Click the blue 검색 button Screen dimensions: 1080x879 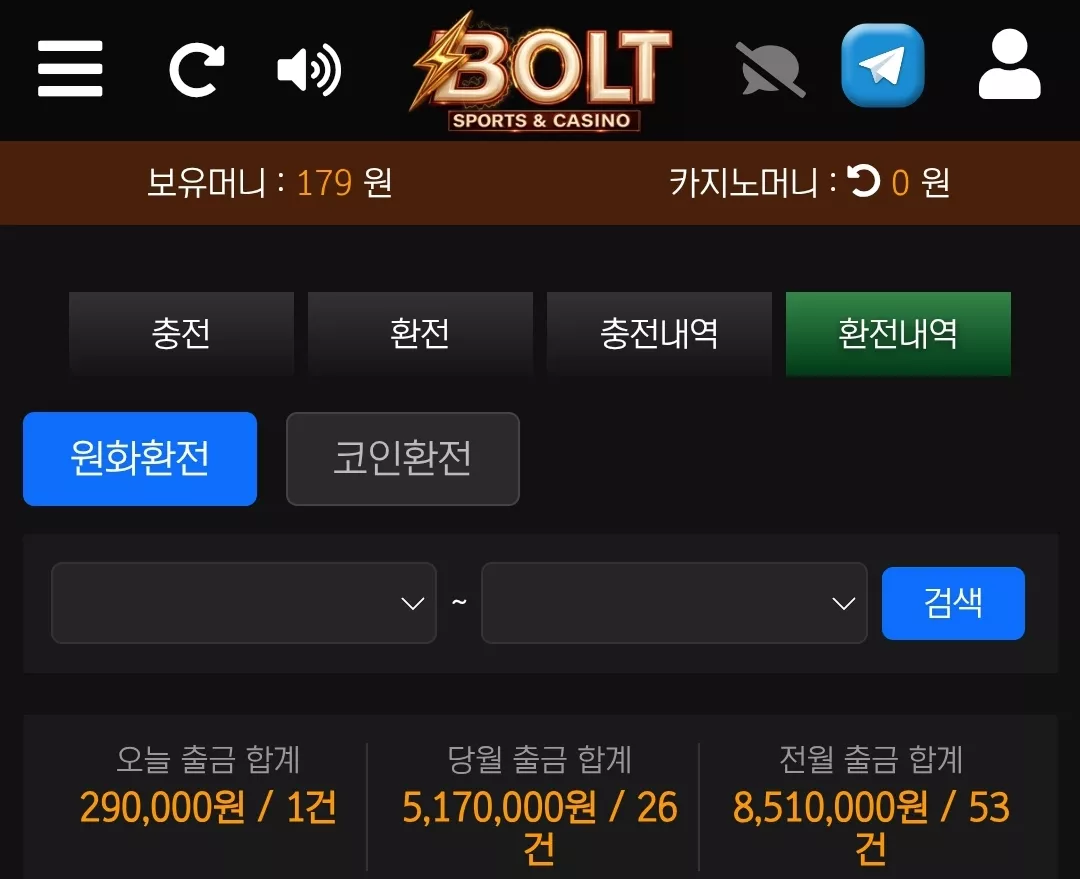tap(953, 603)
